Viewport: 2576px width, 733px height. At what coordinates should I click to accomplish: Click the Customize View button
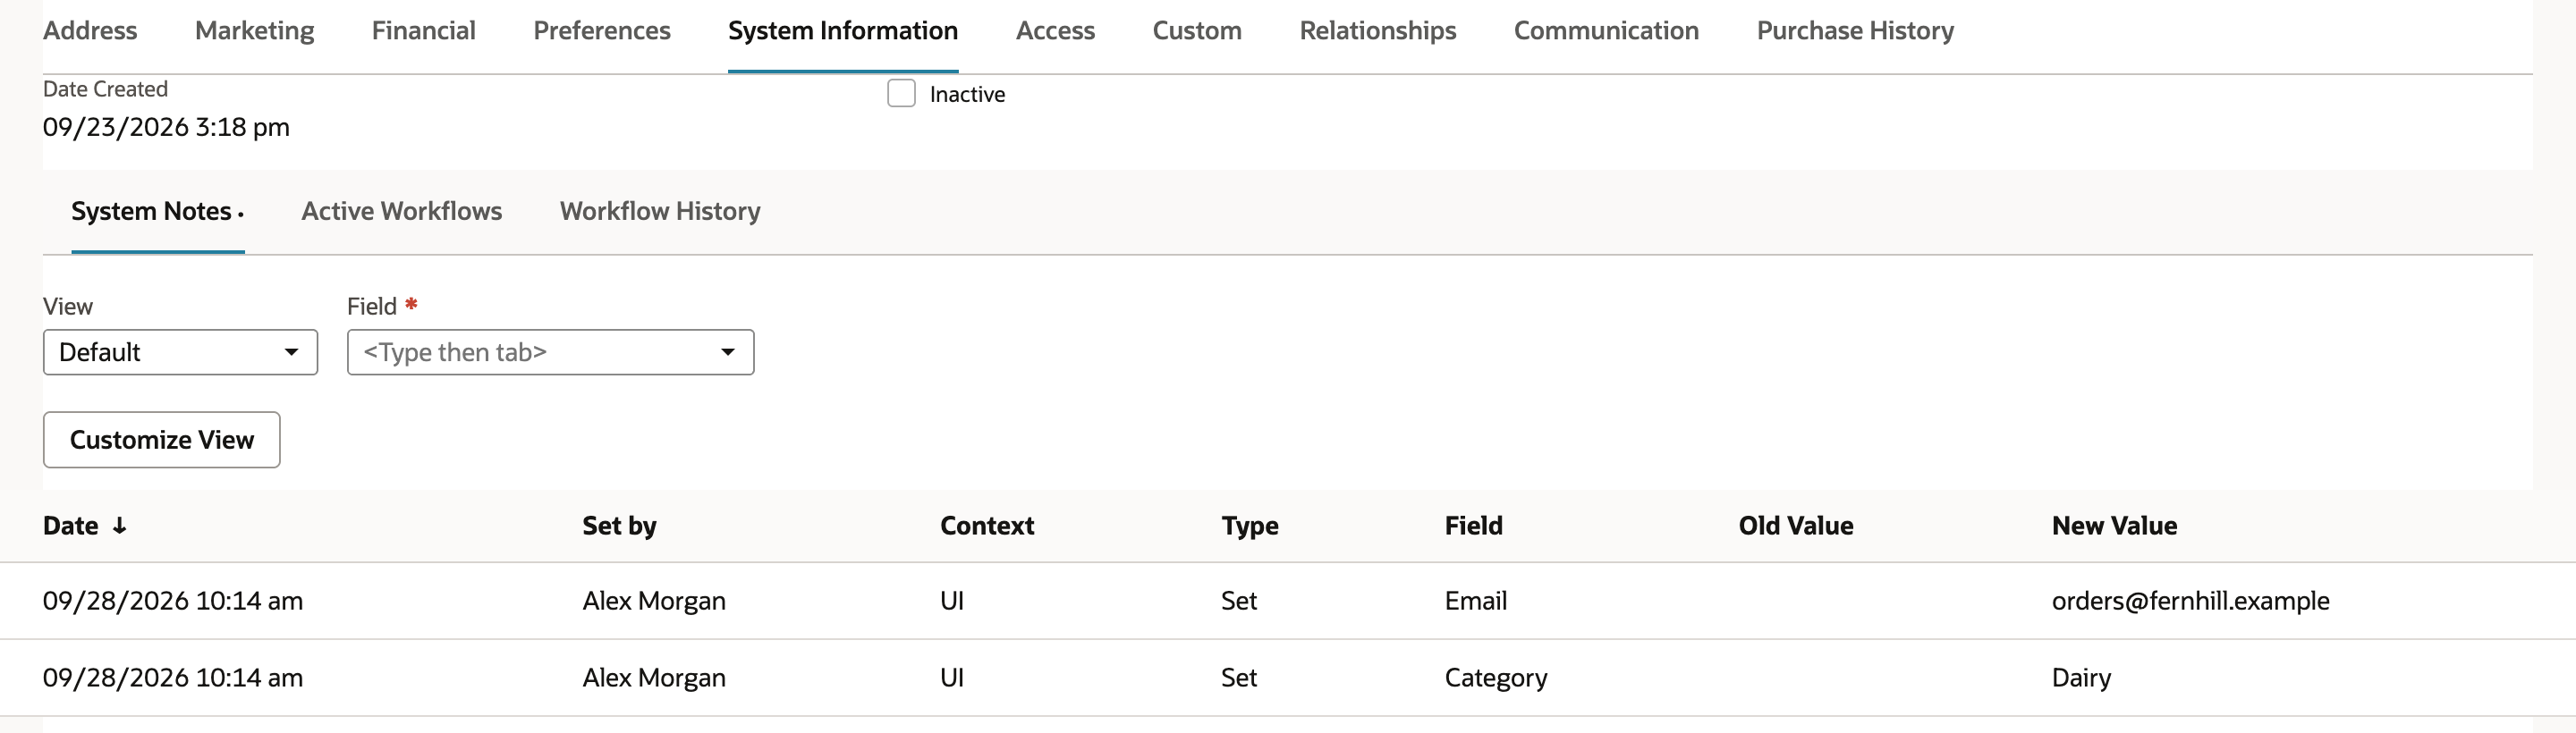point(161,439)
